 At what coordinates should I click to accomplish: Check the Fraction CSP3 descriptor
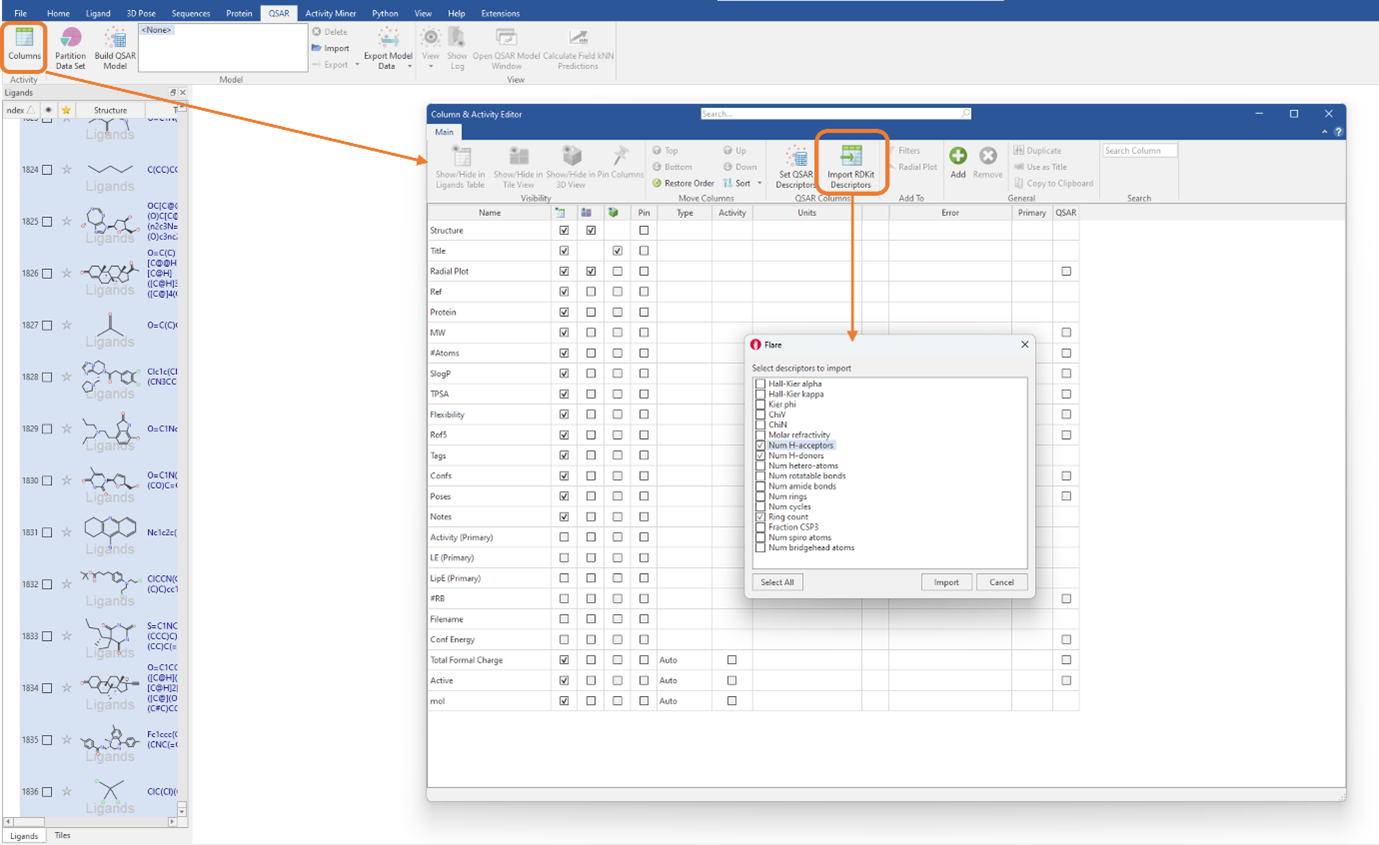pos(761,527)
